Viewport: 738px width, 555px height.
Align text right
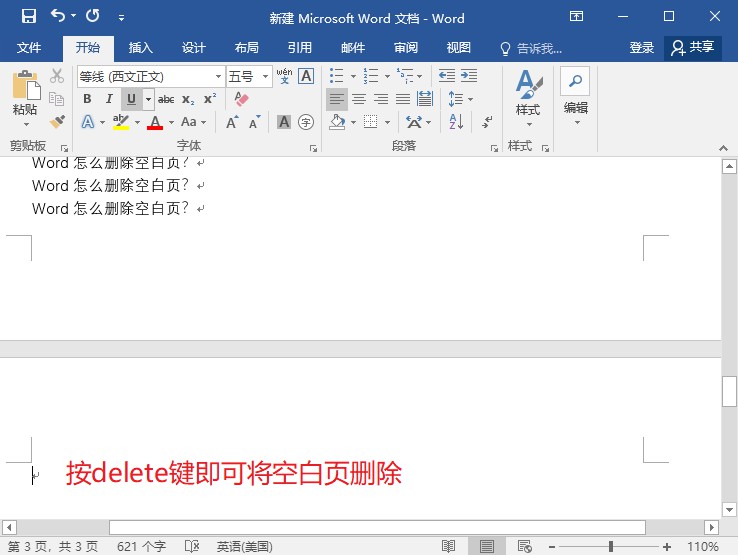click(x=381, y=99)
